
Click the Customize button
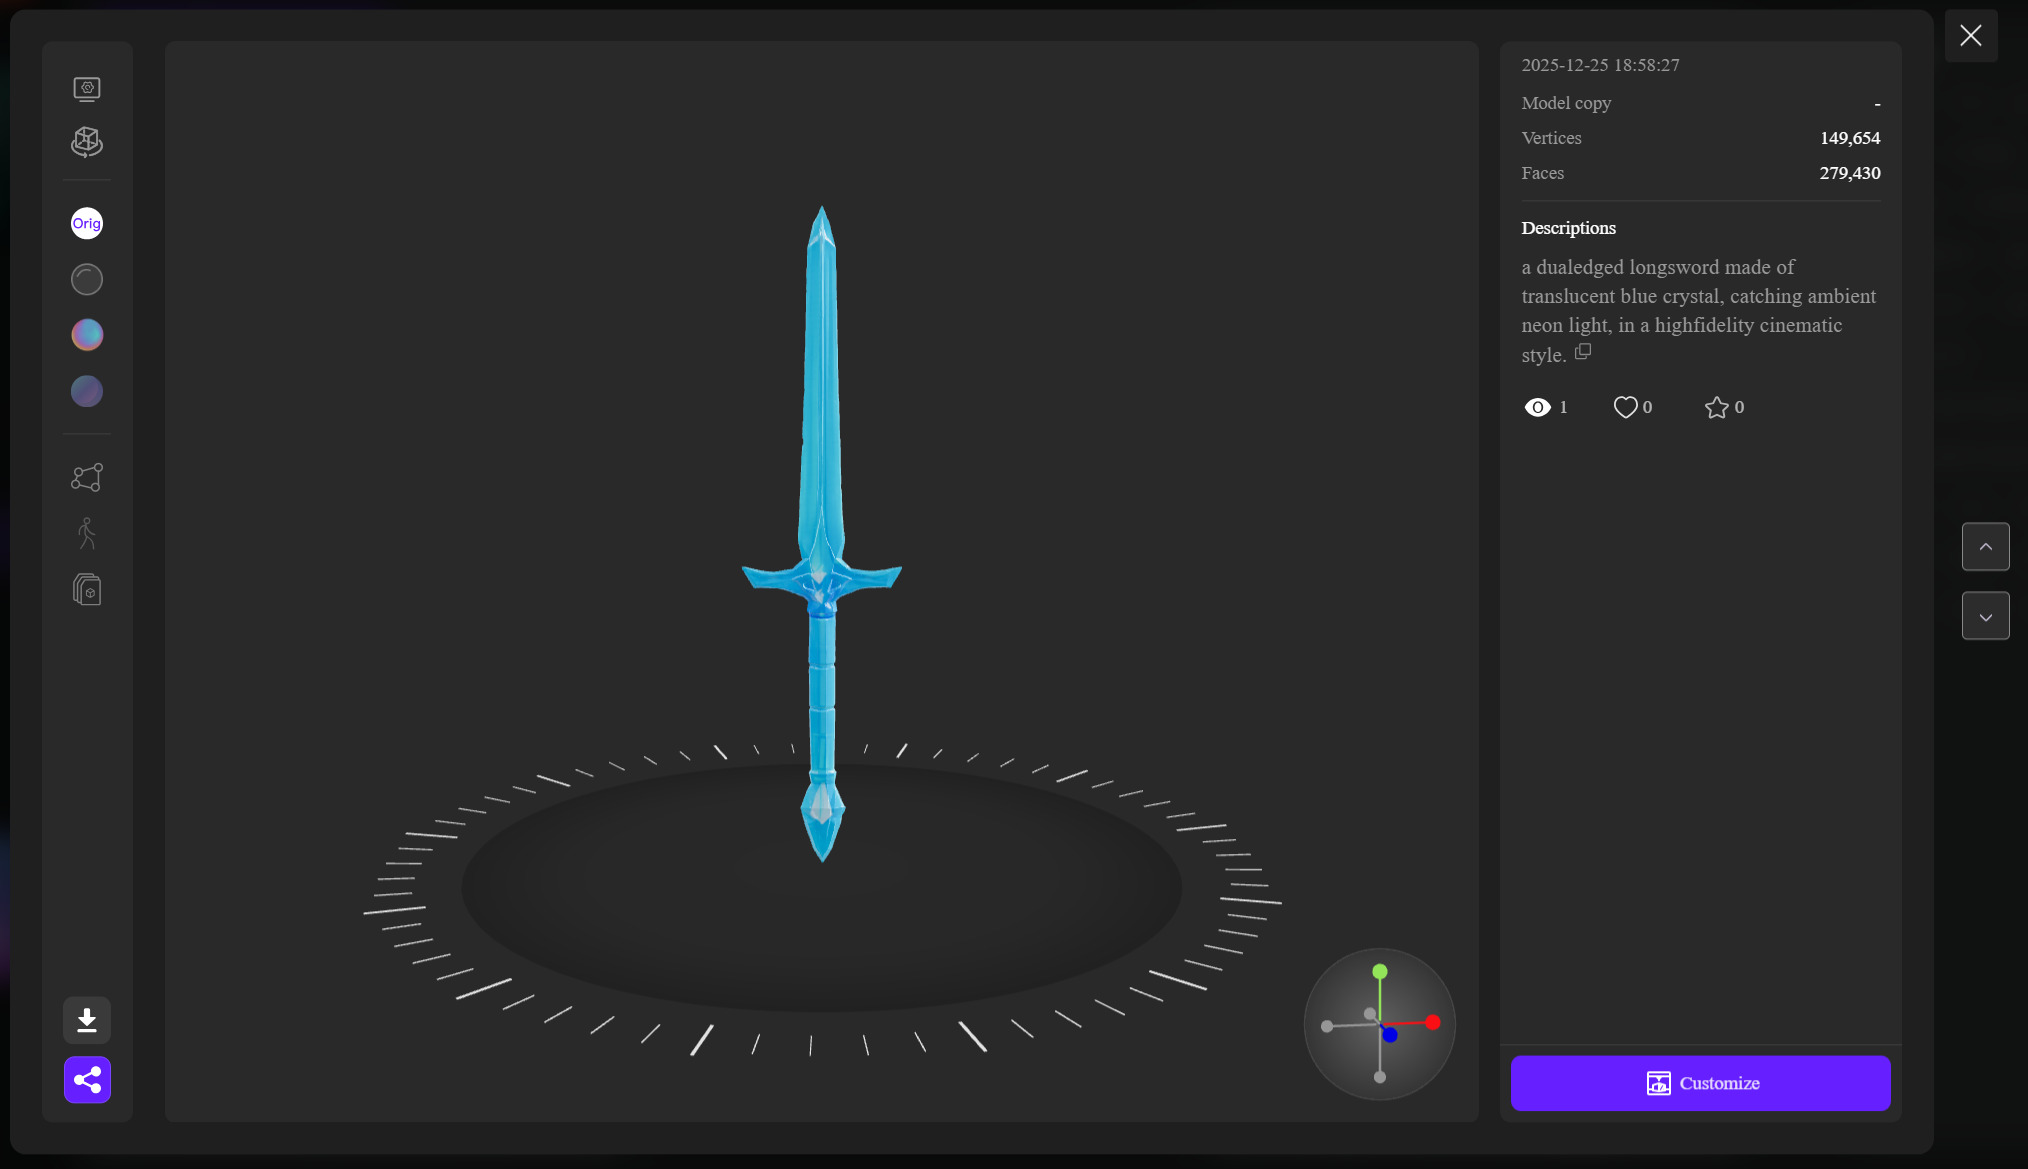[1700, 1083]
